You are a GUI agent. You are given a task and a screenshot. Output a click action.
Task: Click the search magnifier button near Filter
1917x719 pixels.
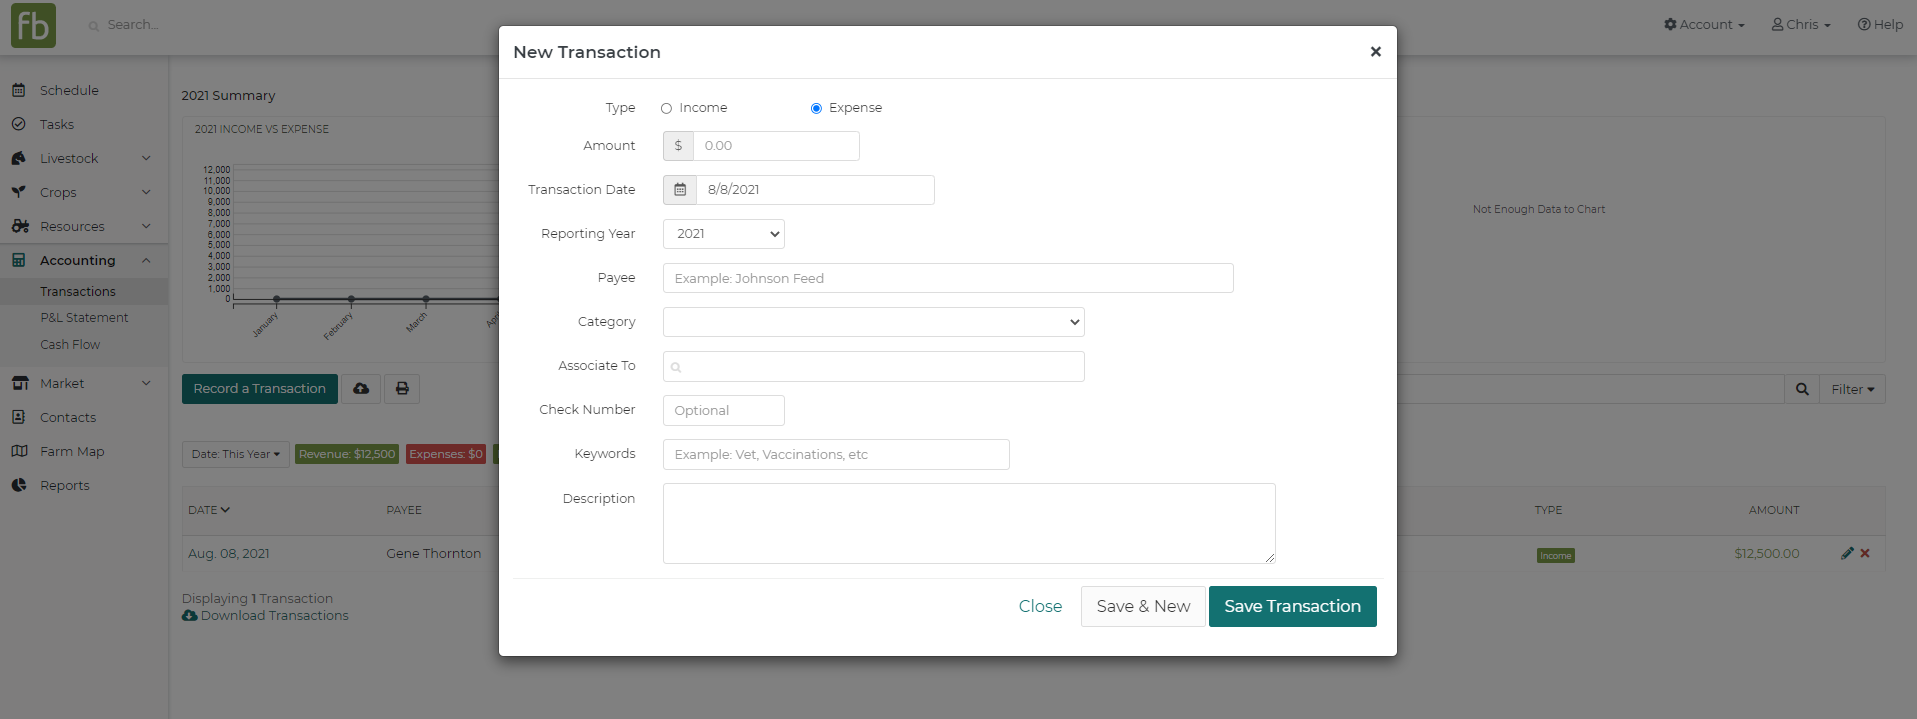tap(1802, 389)
